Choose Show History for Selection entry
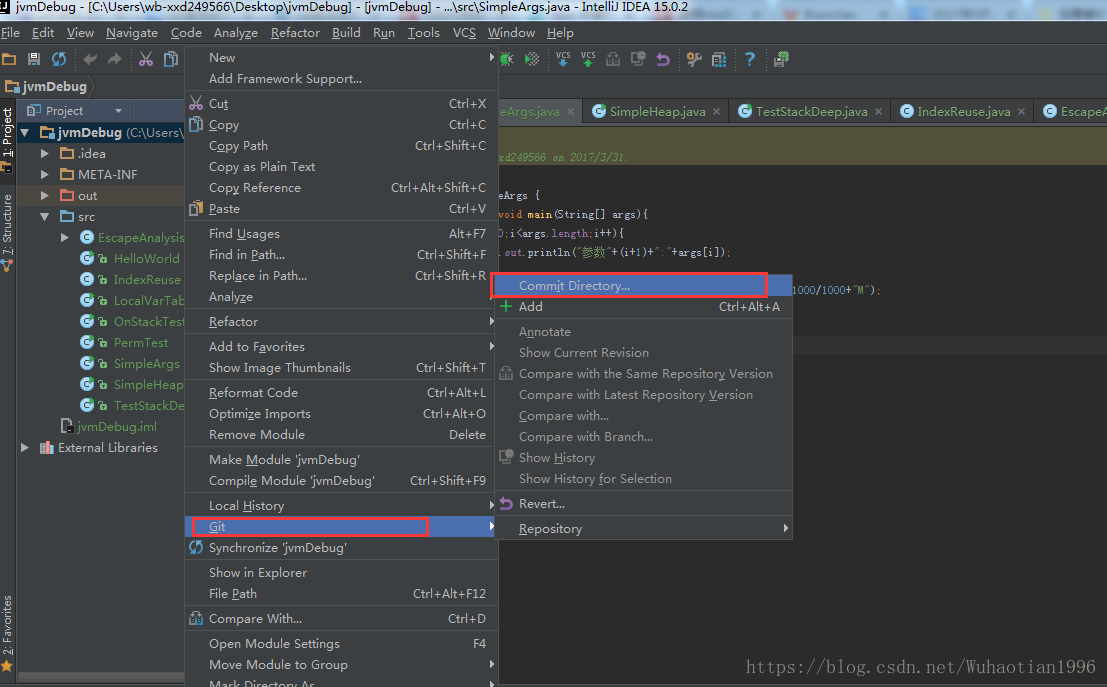The width and height of the screenshot is (1107, 687). pos(643,479)
